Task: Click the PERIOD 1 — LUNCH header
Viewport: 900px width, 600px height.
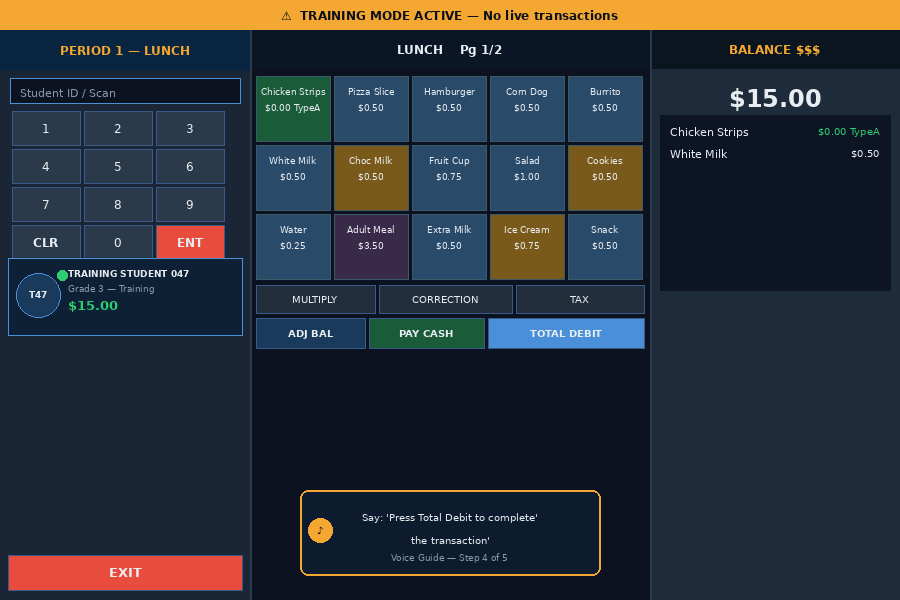Action: tap(125, 51)
